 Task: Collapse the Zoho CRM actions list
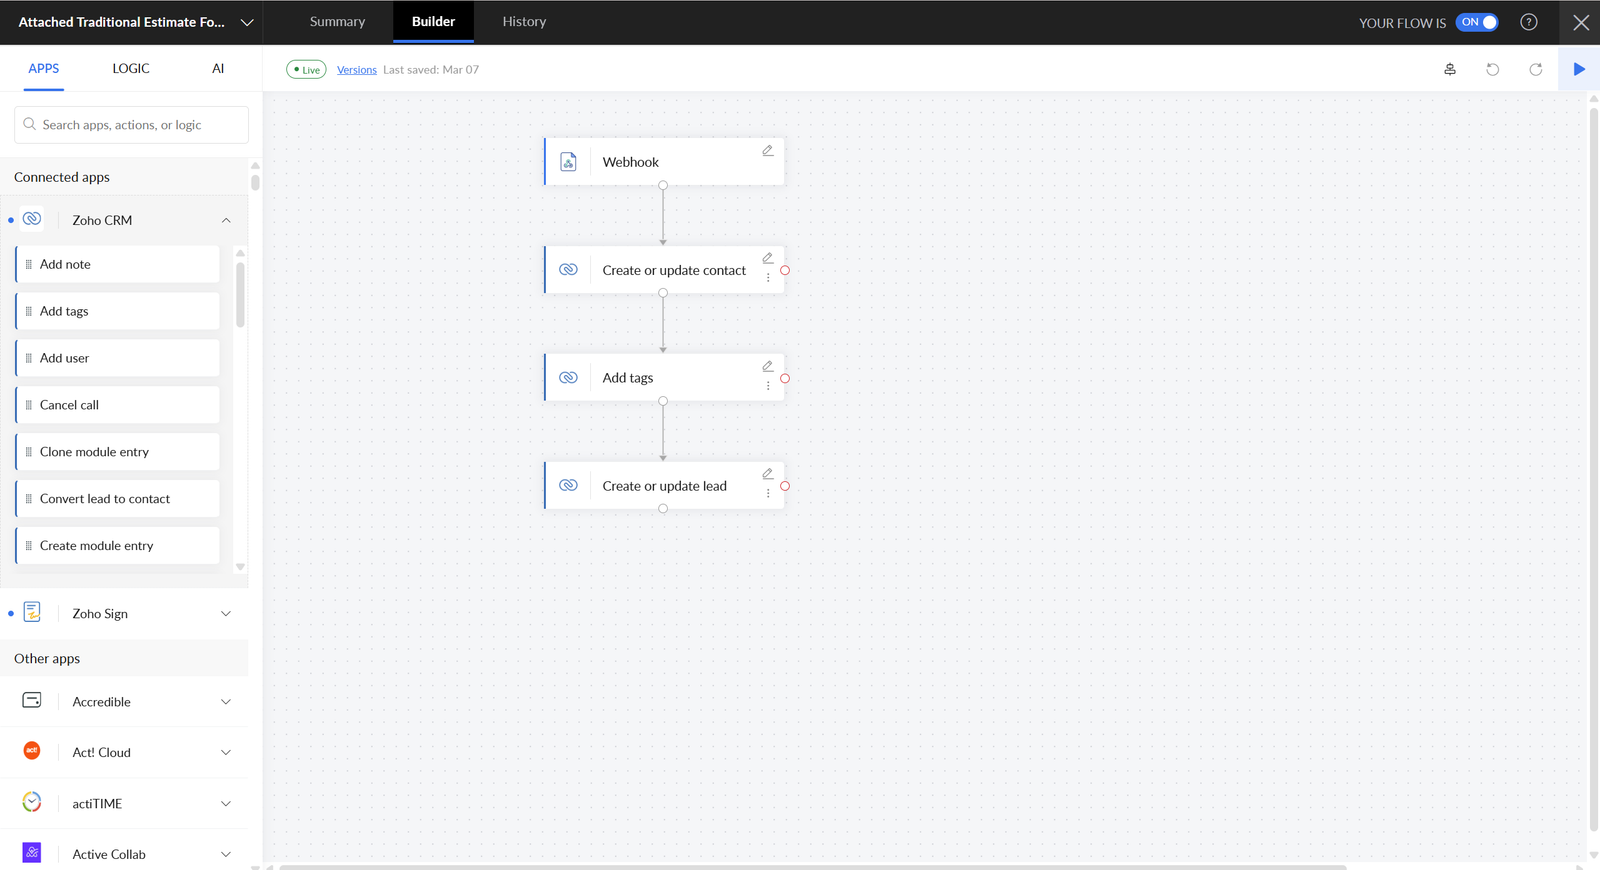226,220
